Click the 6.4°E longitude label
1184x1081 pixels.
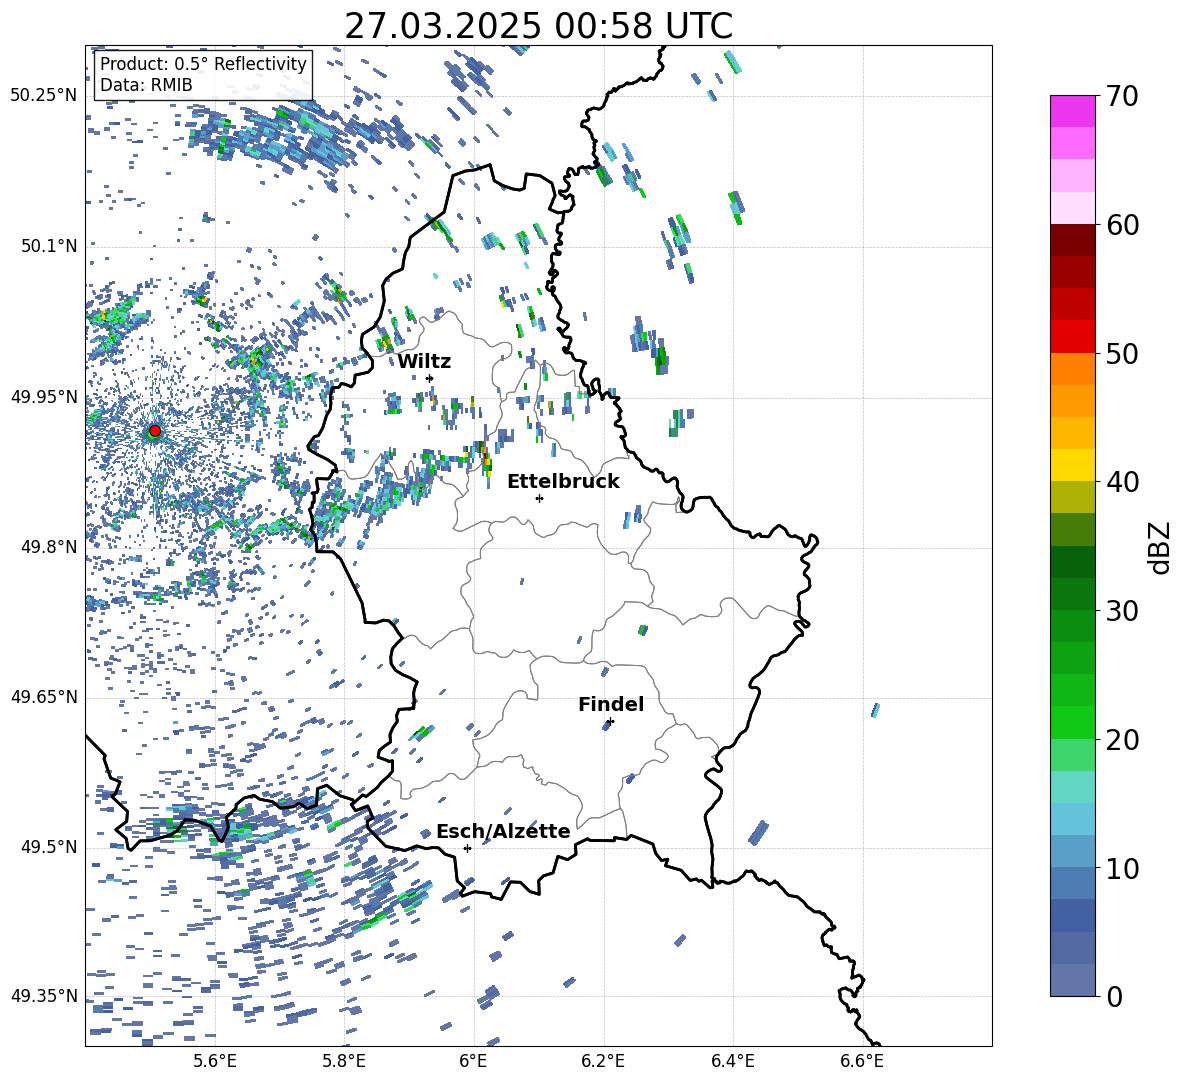tap(733, 1061)
